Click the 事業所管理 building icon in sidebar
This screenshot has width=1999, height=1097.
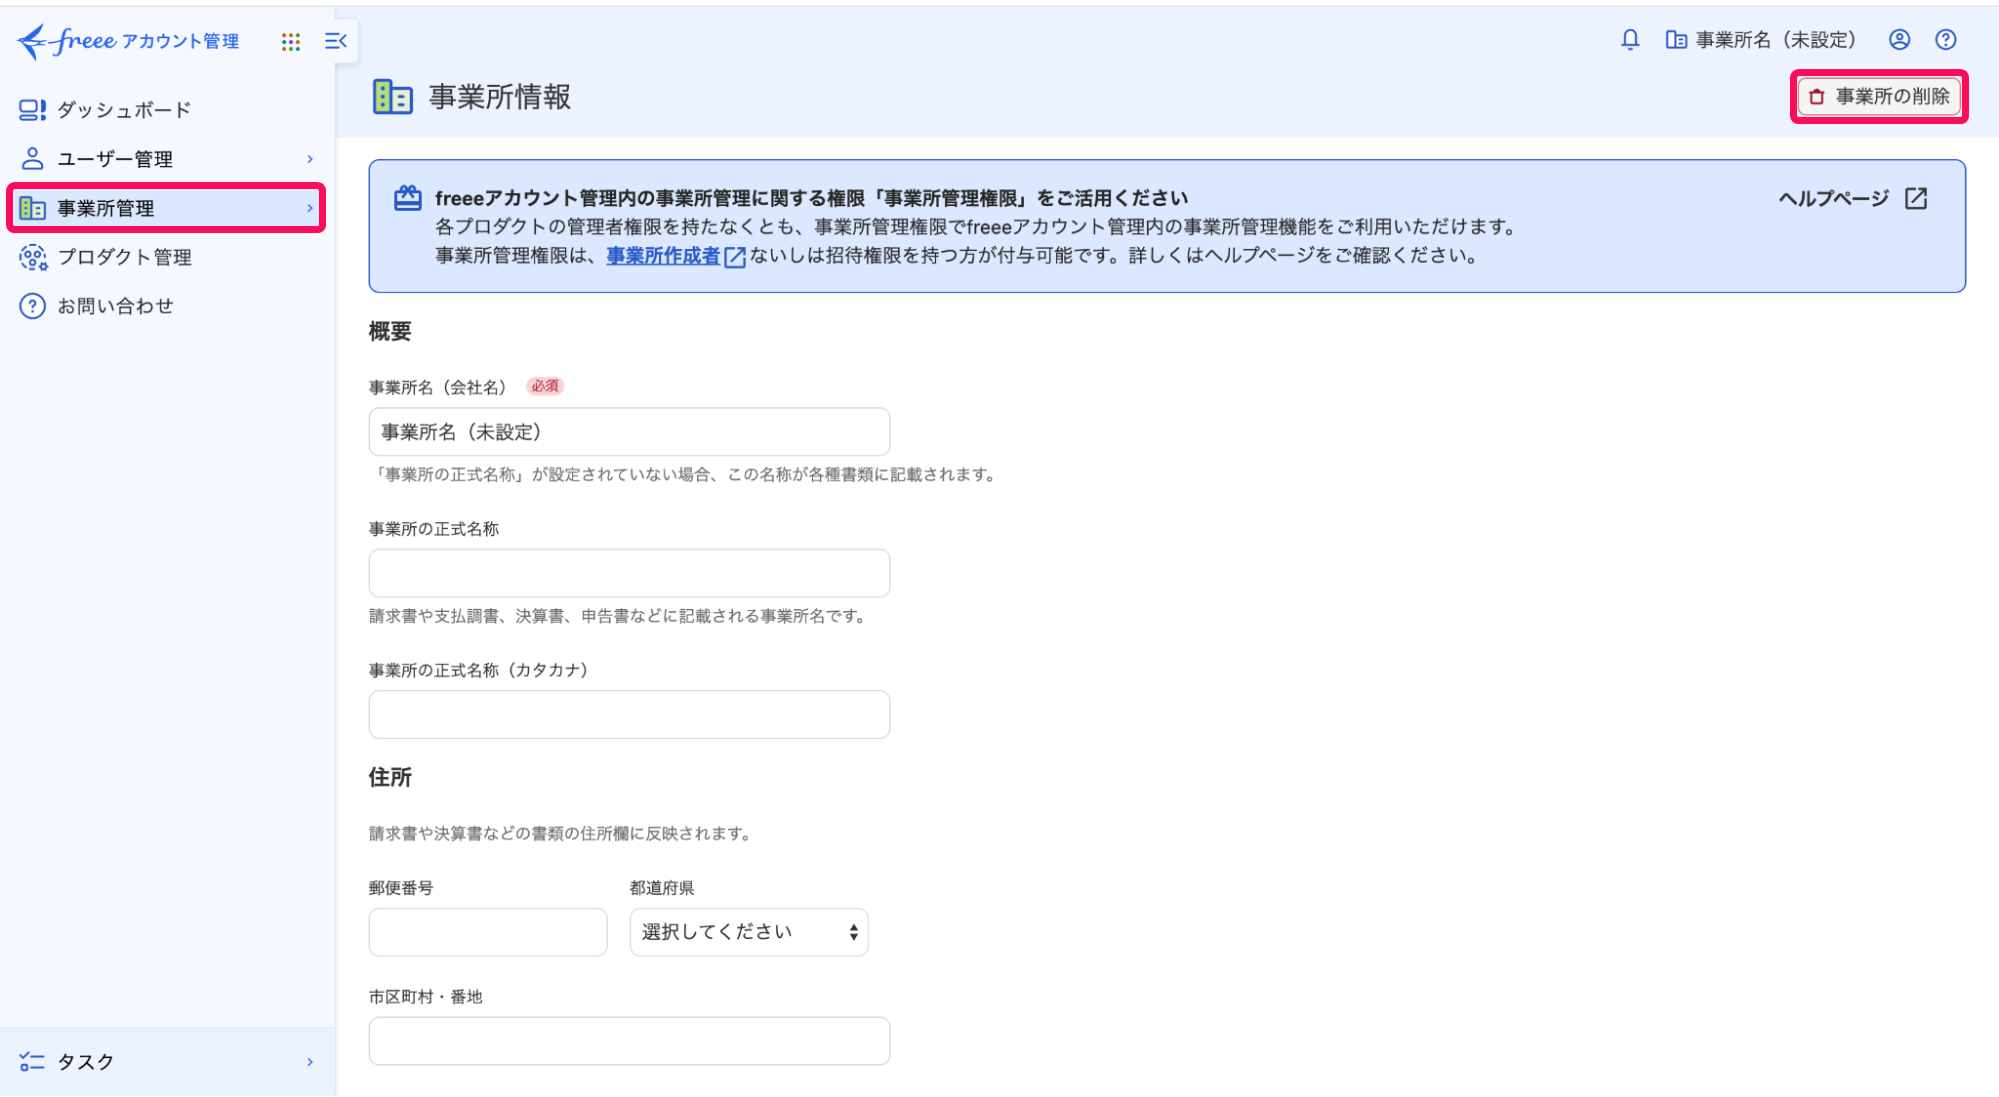point(32,208)
